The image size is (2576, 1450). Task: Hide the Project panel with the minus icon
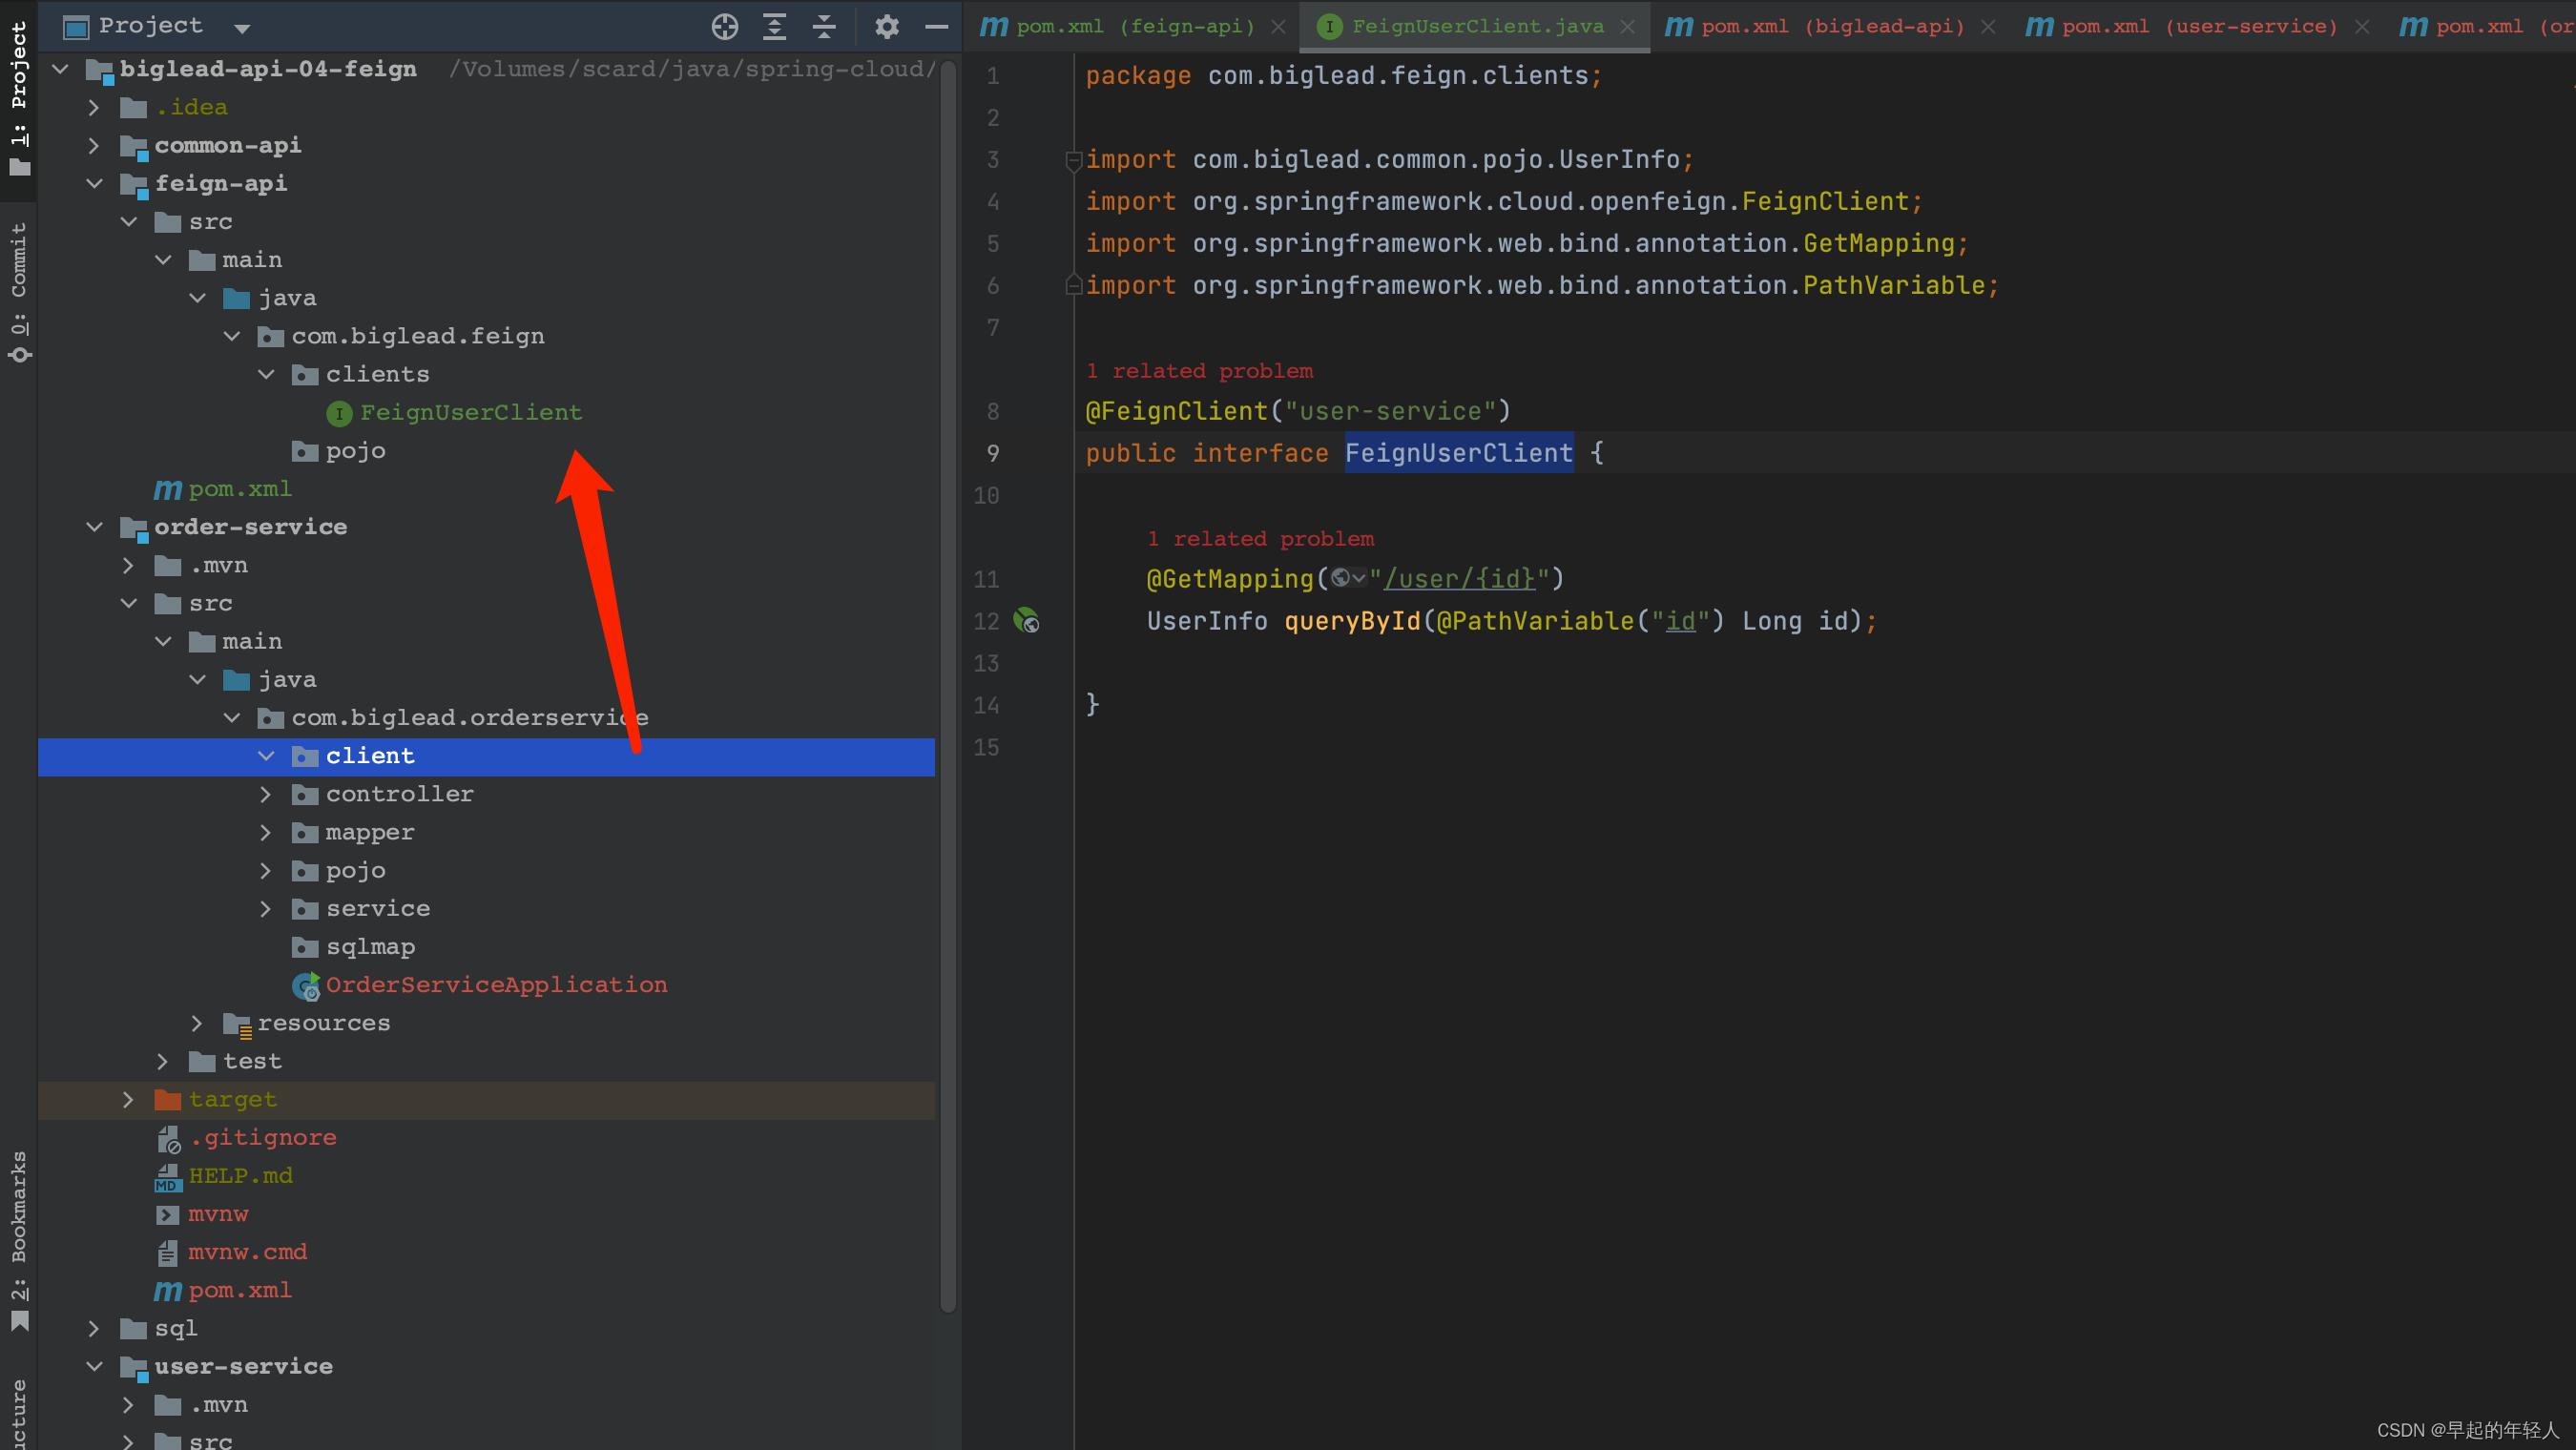point(936,27)
